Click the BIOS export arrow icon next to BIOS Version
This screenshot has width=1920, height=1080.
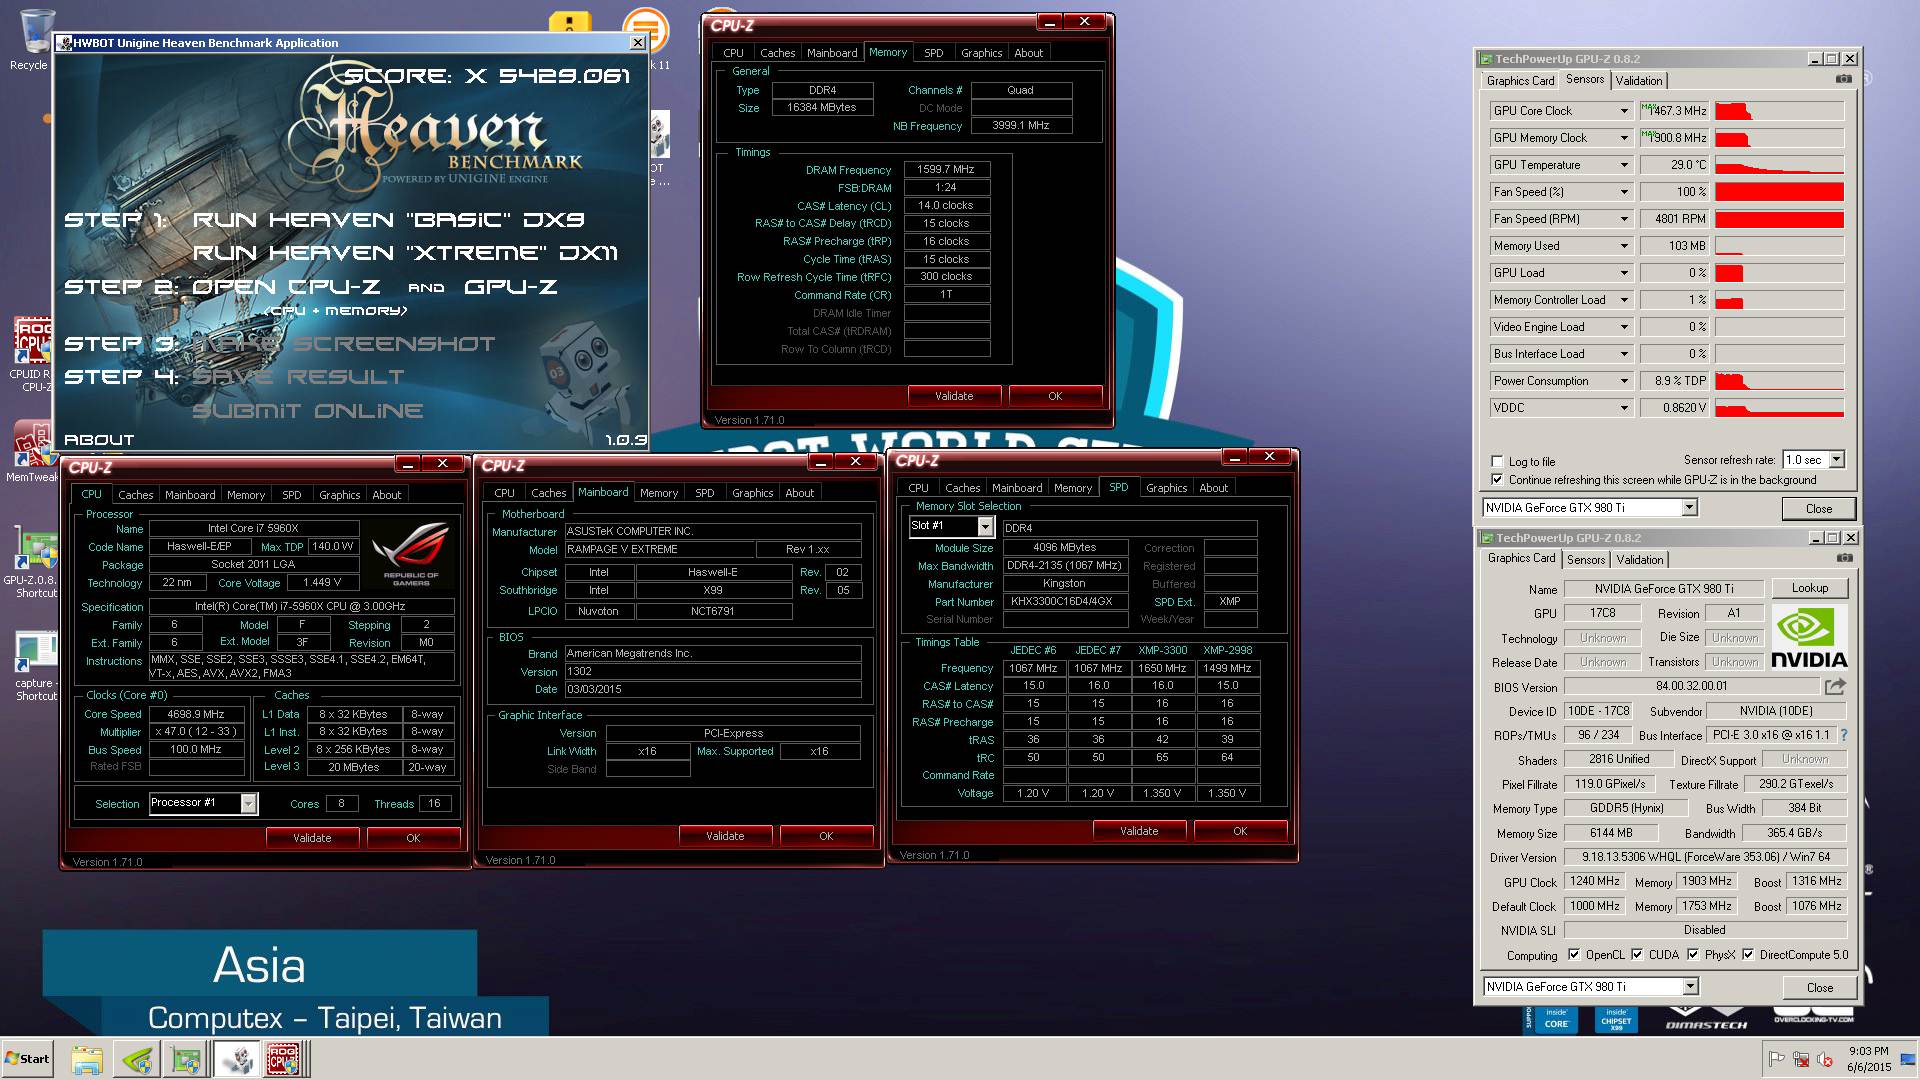tap(1835, 686)
